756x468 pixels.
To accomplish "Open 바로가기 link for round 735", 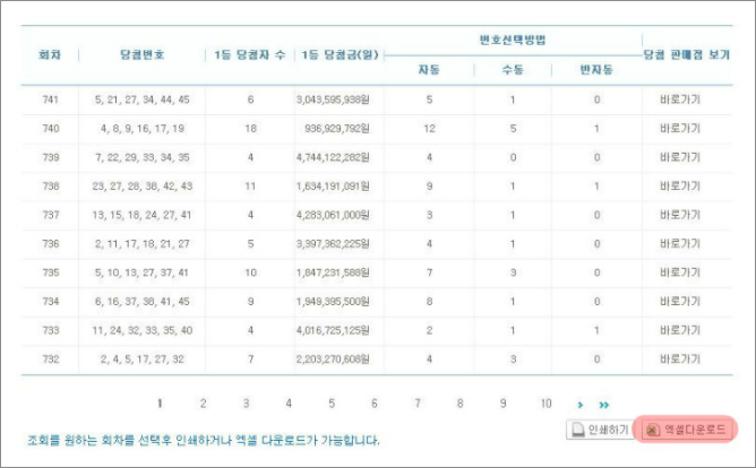I will pyautogui.click(x=680, y=272).
